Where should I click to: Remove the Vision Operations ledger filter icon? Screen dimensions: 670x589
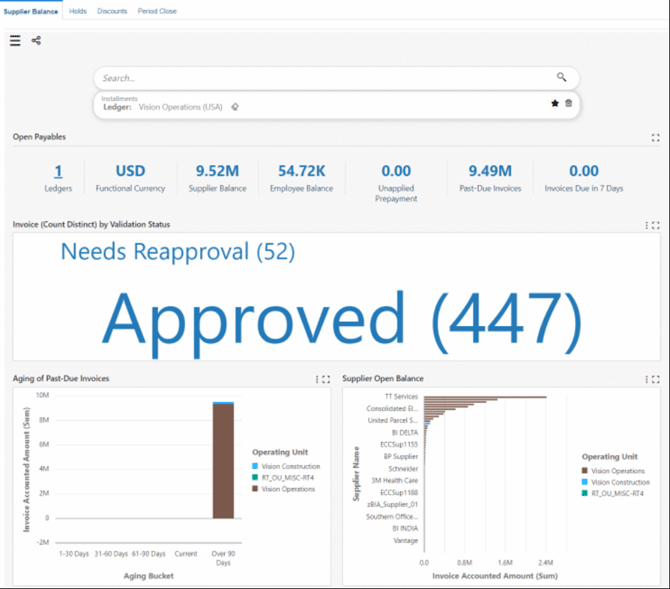[x=234, y=106]
